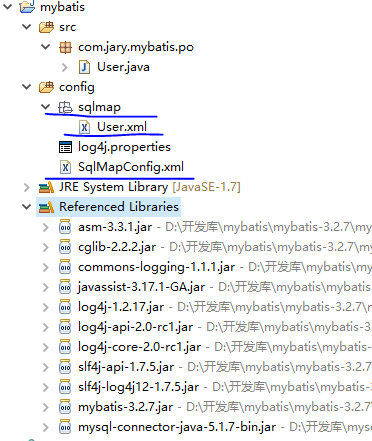The width and height of the screenshot is (372, 441).
Task: Expand the mybatis-3.2.7.jar node
Action: [46, 407]
